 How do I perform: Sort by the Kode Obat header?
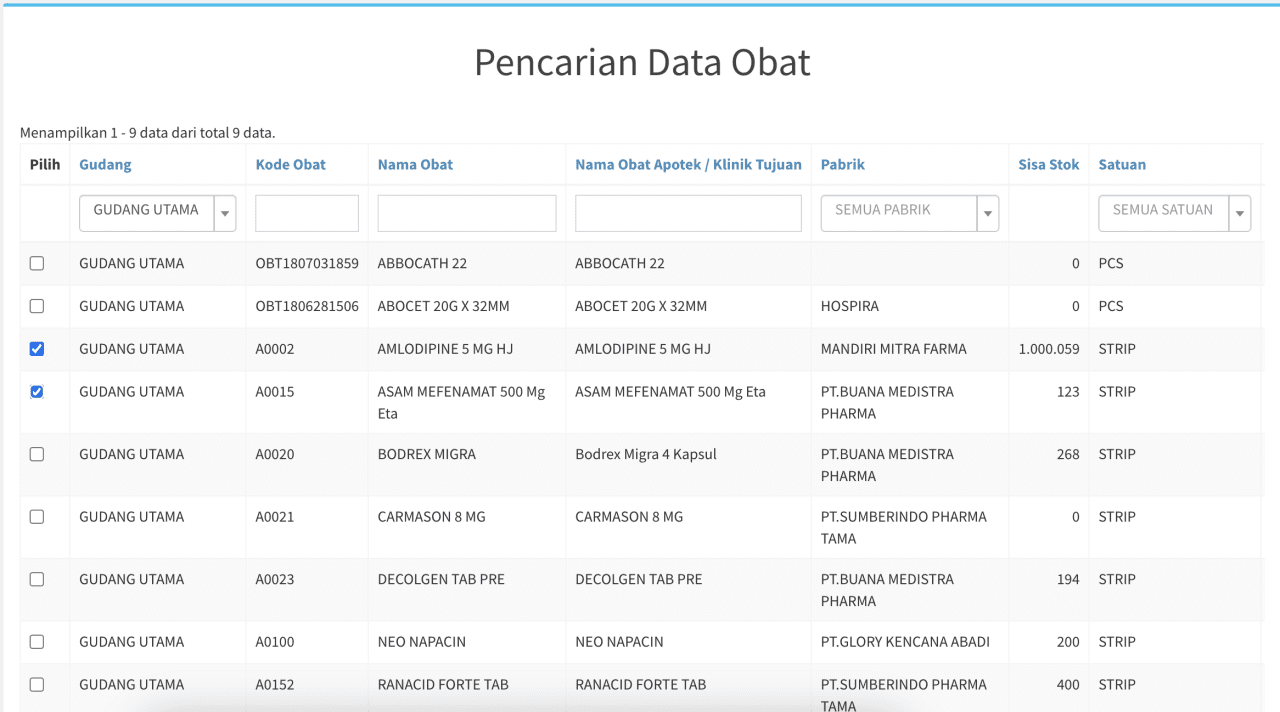(x=291, y=165)
